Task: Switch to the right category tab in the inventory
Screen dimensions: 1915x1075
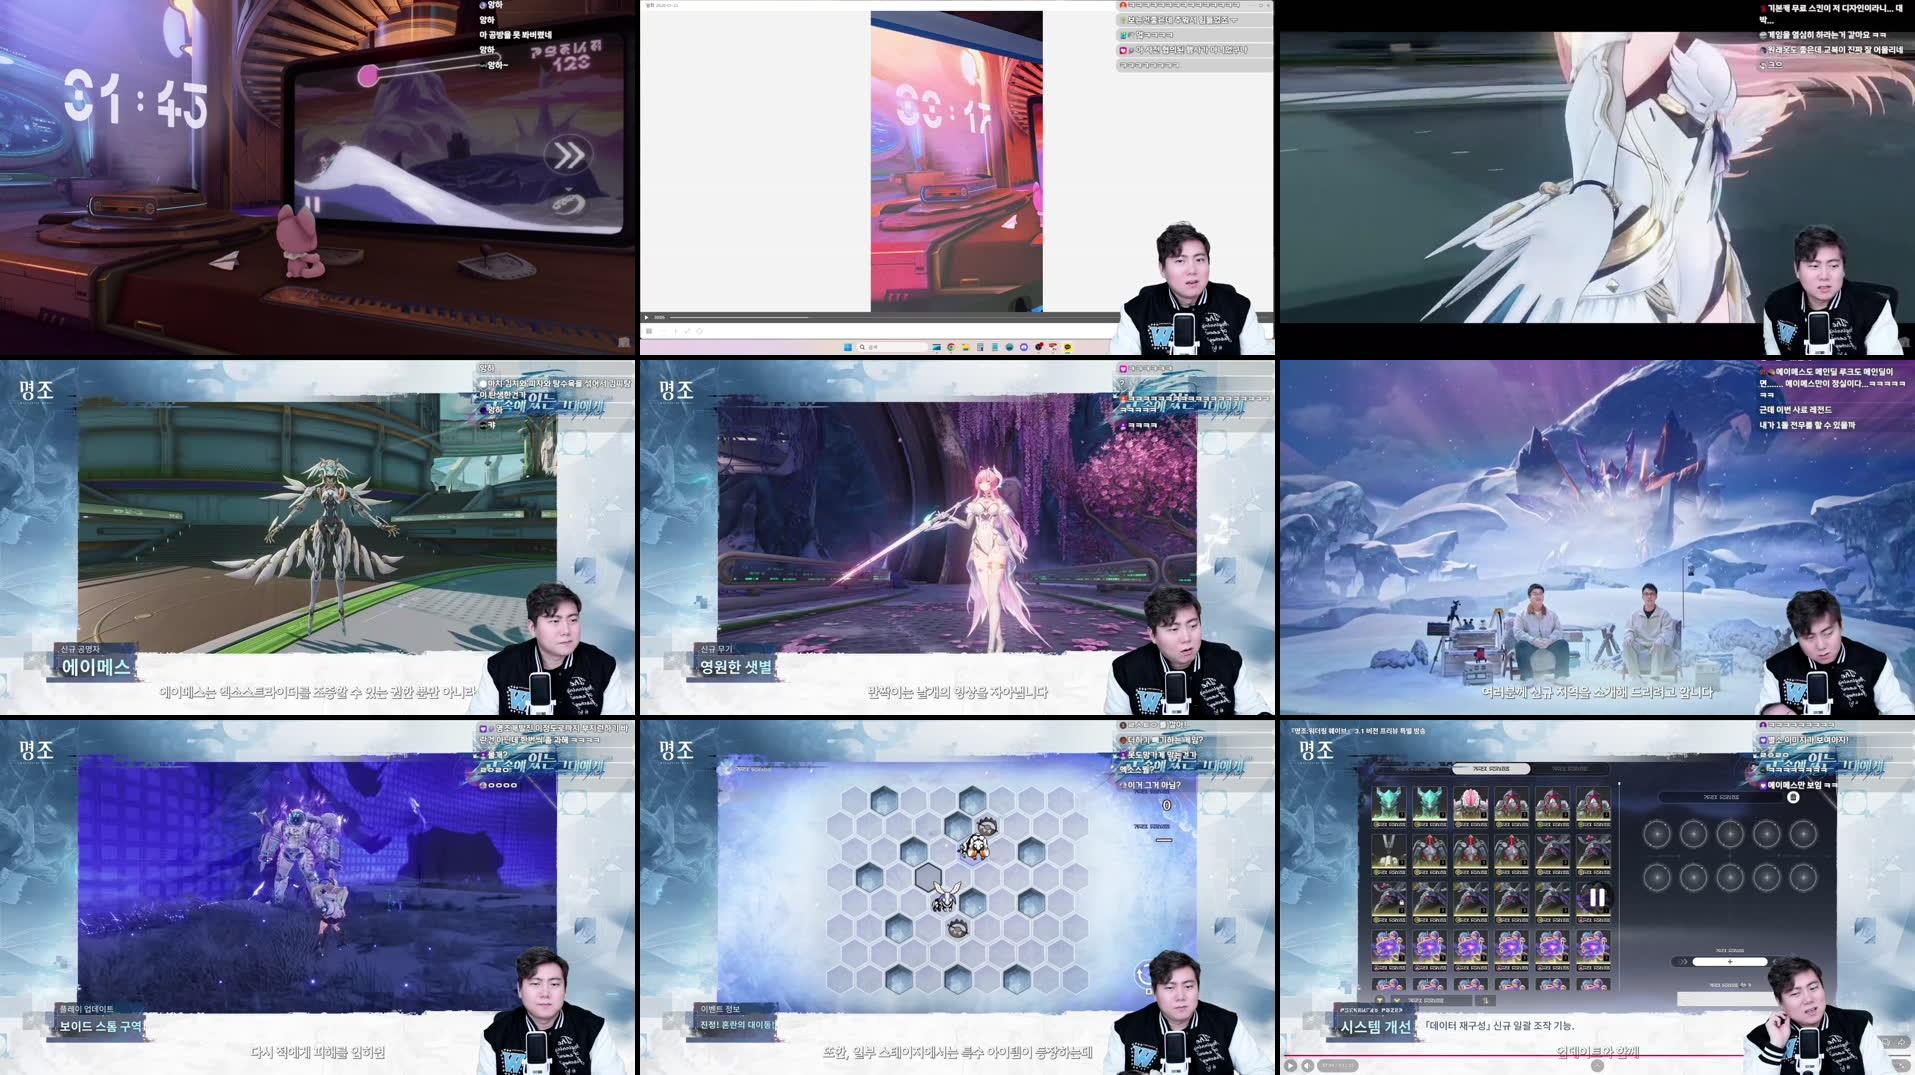Action: tap(1570, 768)
